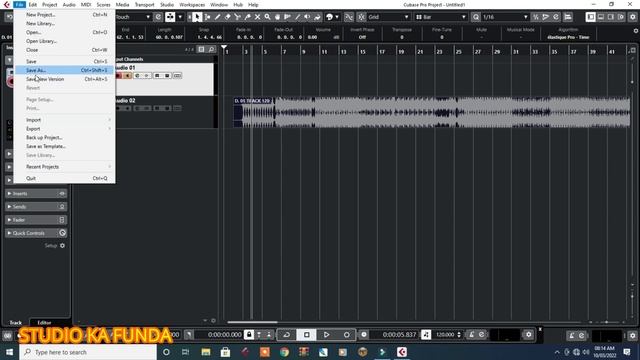640x360 pixels.
Task: Click the transport Record button
Action: coord(347,335)
